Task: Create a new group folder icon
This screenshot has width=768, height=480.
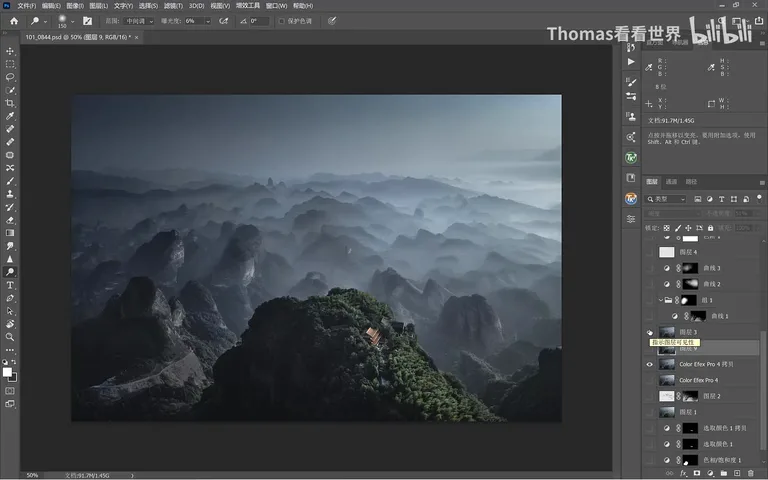Action: click(x=723, y=473)
